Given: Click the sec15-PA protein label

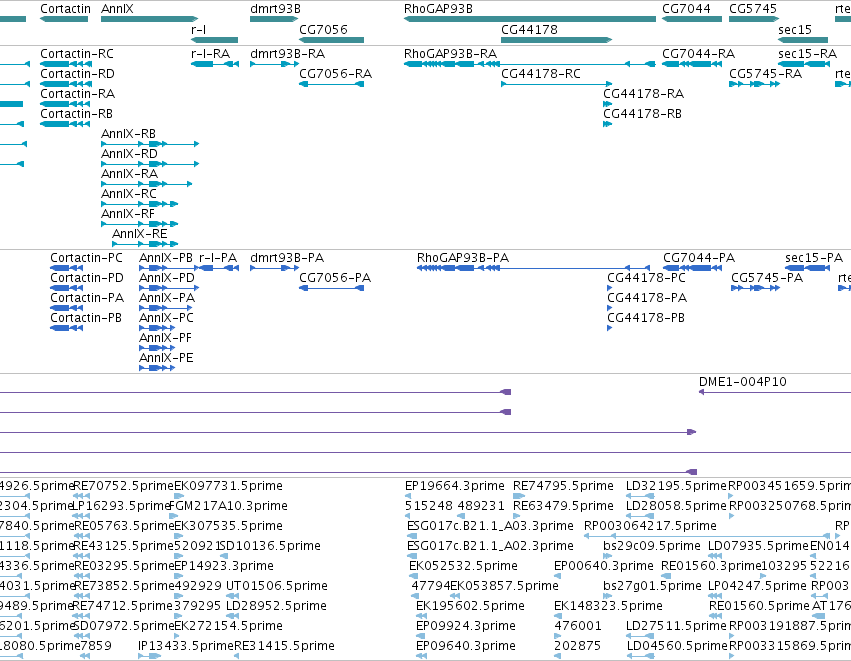Looking at the screenshot, I should 814,258.
